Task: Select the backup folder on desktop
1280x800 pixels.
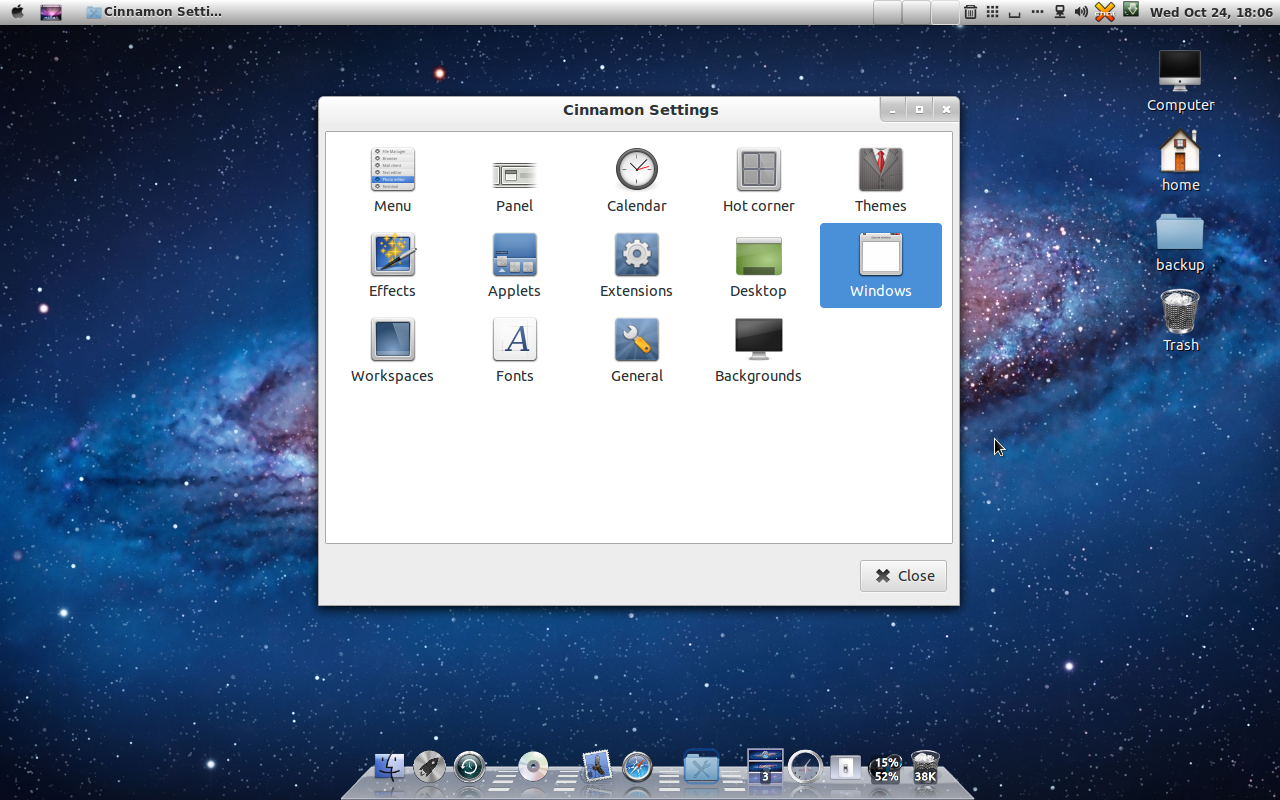Action: 1180,241
